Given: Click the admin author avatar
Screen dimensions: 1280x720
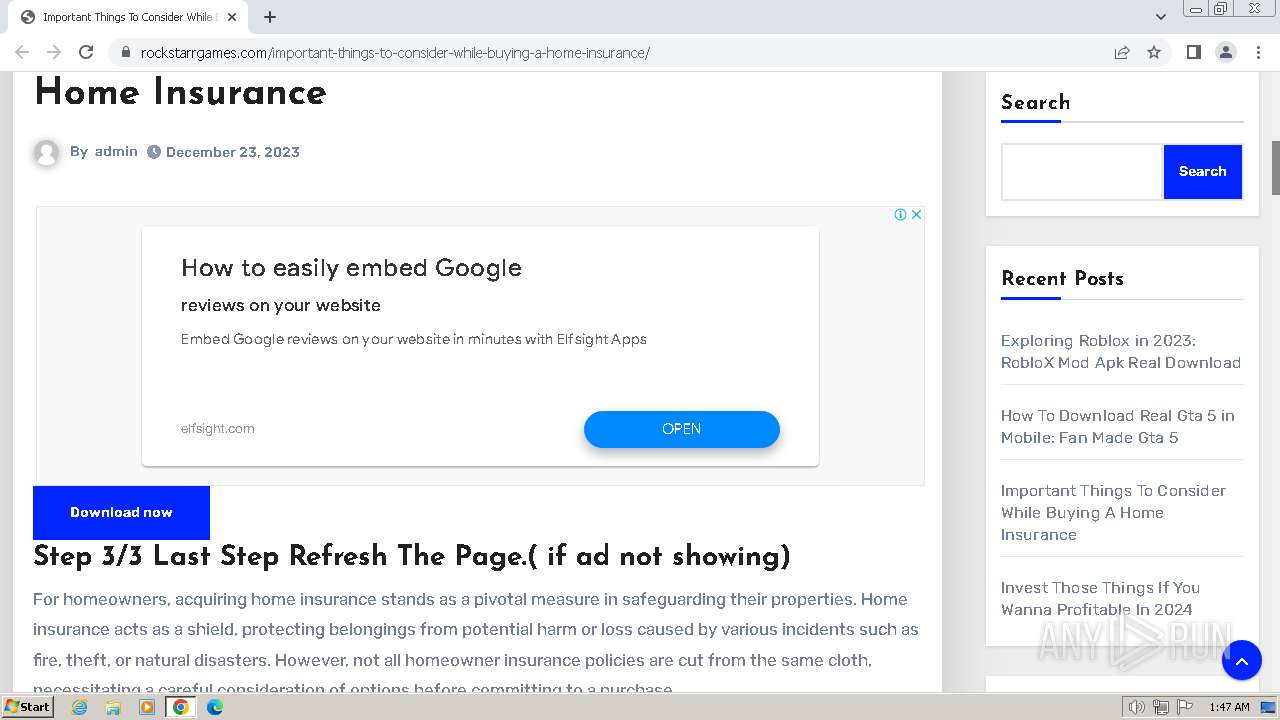Looking at the screenshot, I should 46,152.
